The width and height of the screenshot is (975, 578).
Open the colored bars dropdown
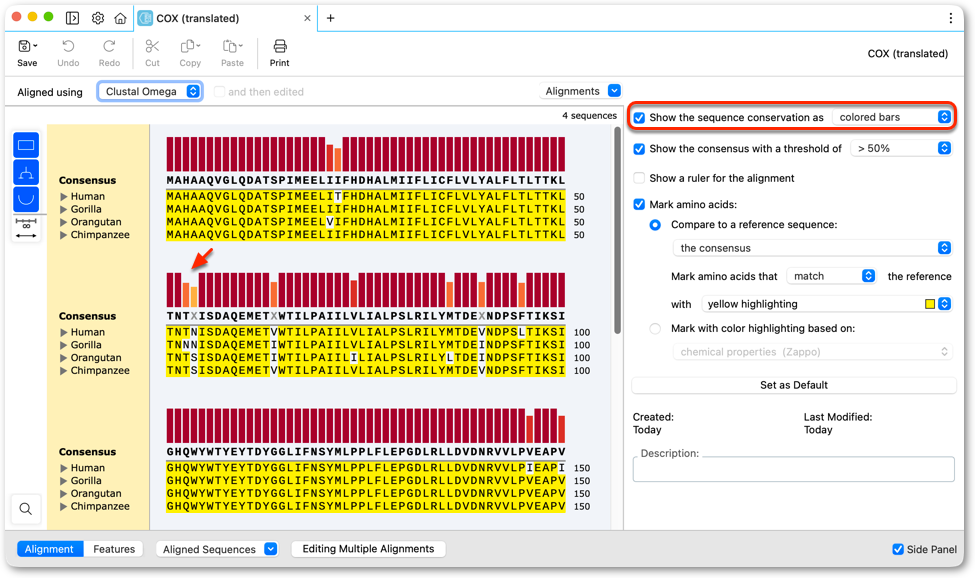point(892,117)
